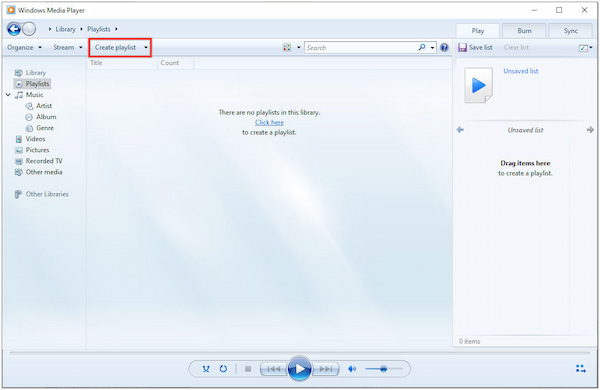Expand the Create playlist dropdown arrow
Image resolution: width=600 pixels, height=390 pixels.
tap(146, 47)
